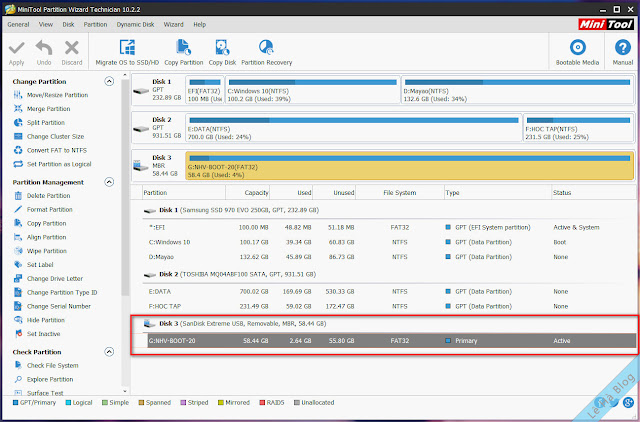Open the Wizard menu
The image size is (640, 422).
tap(173, 24)
